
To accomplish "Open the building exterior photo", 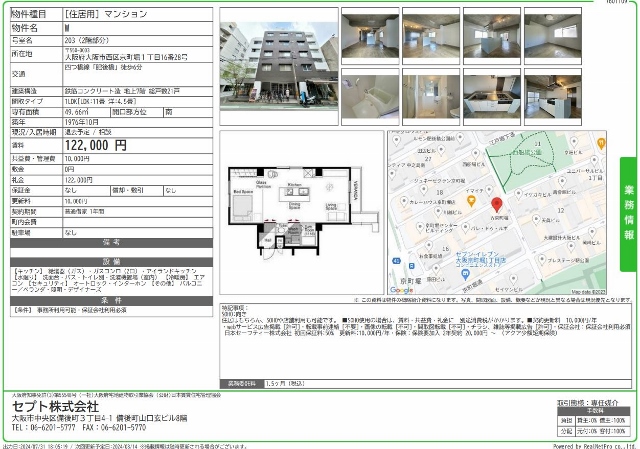I will point(279,66).
